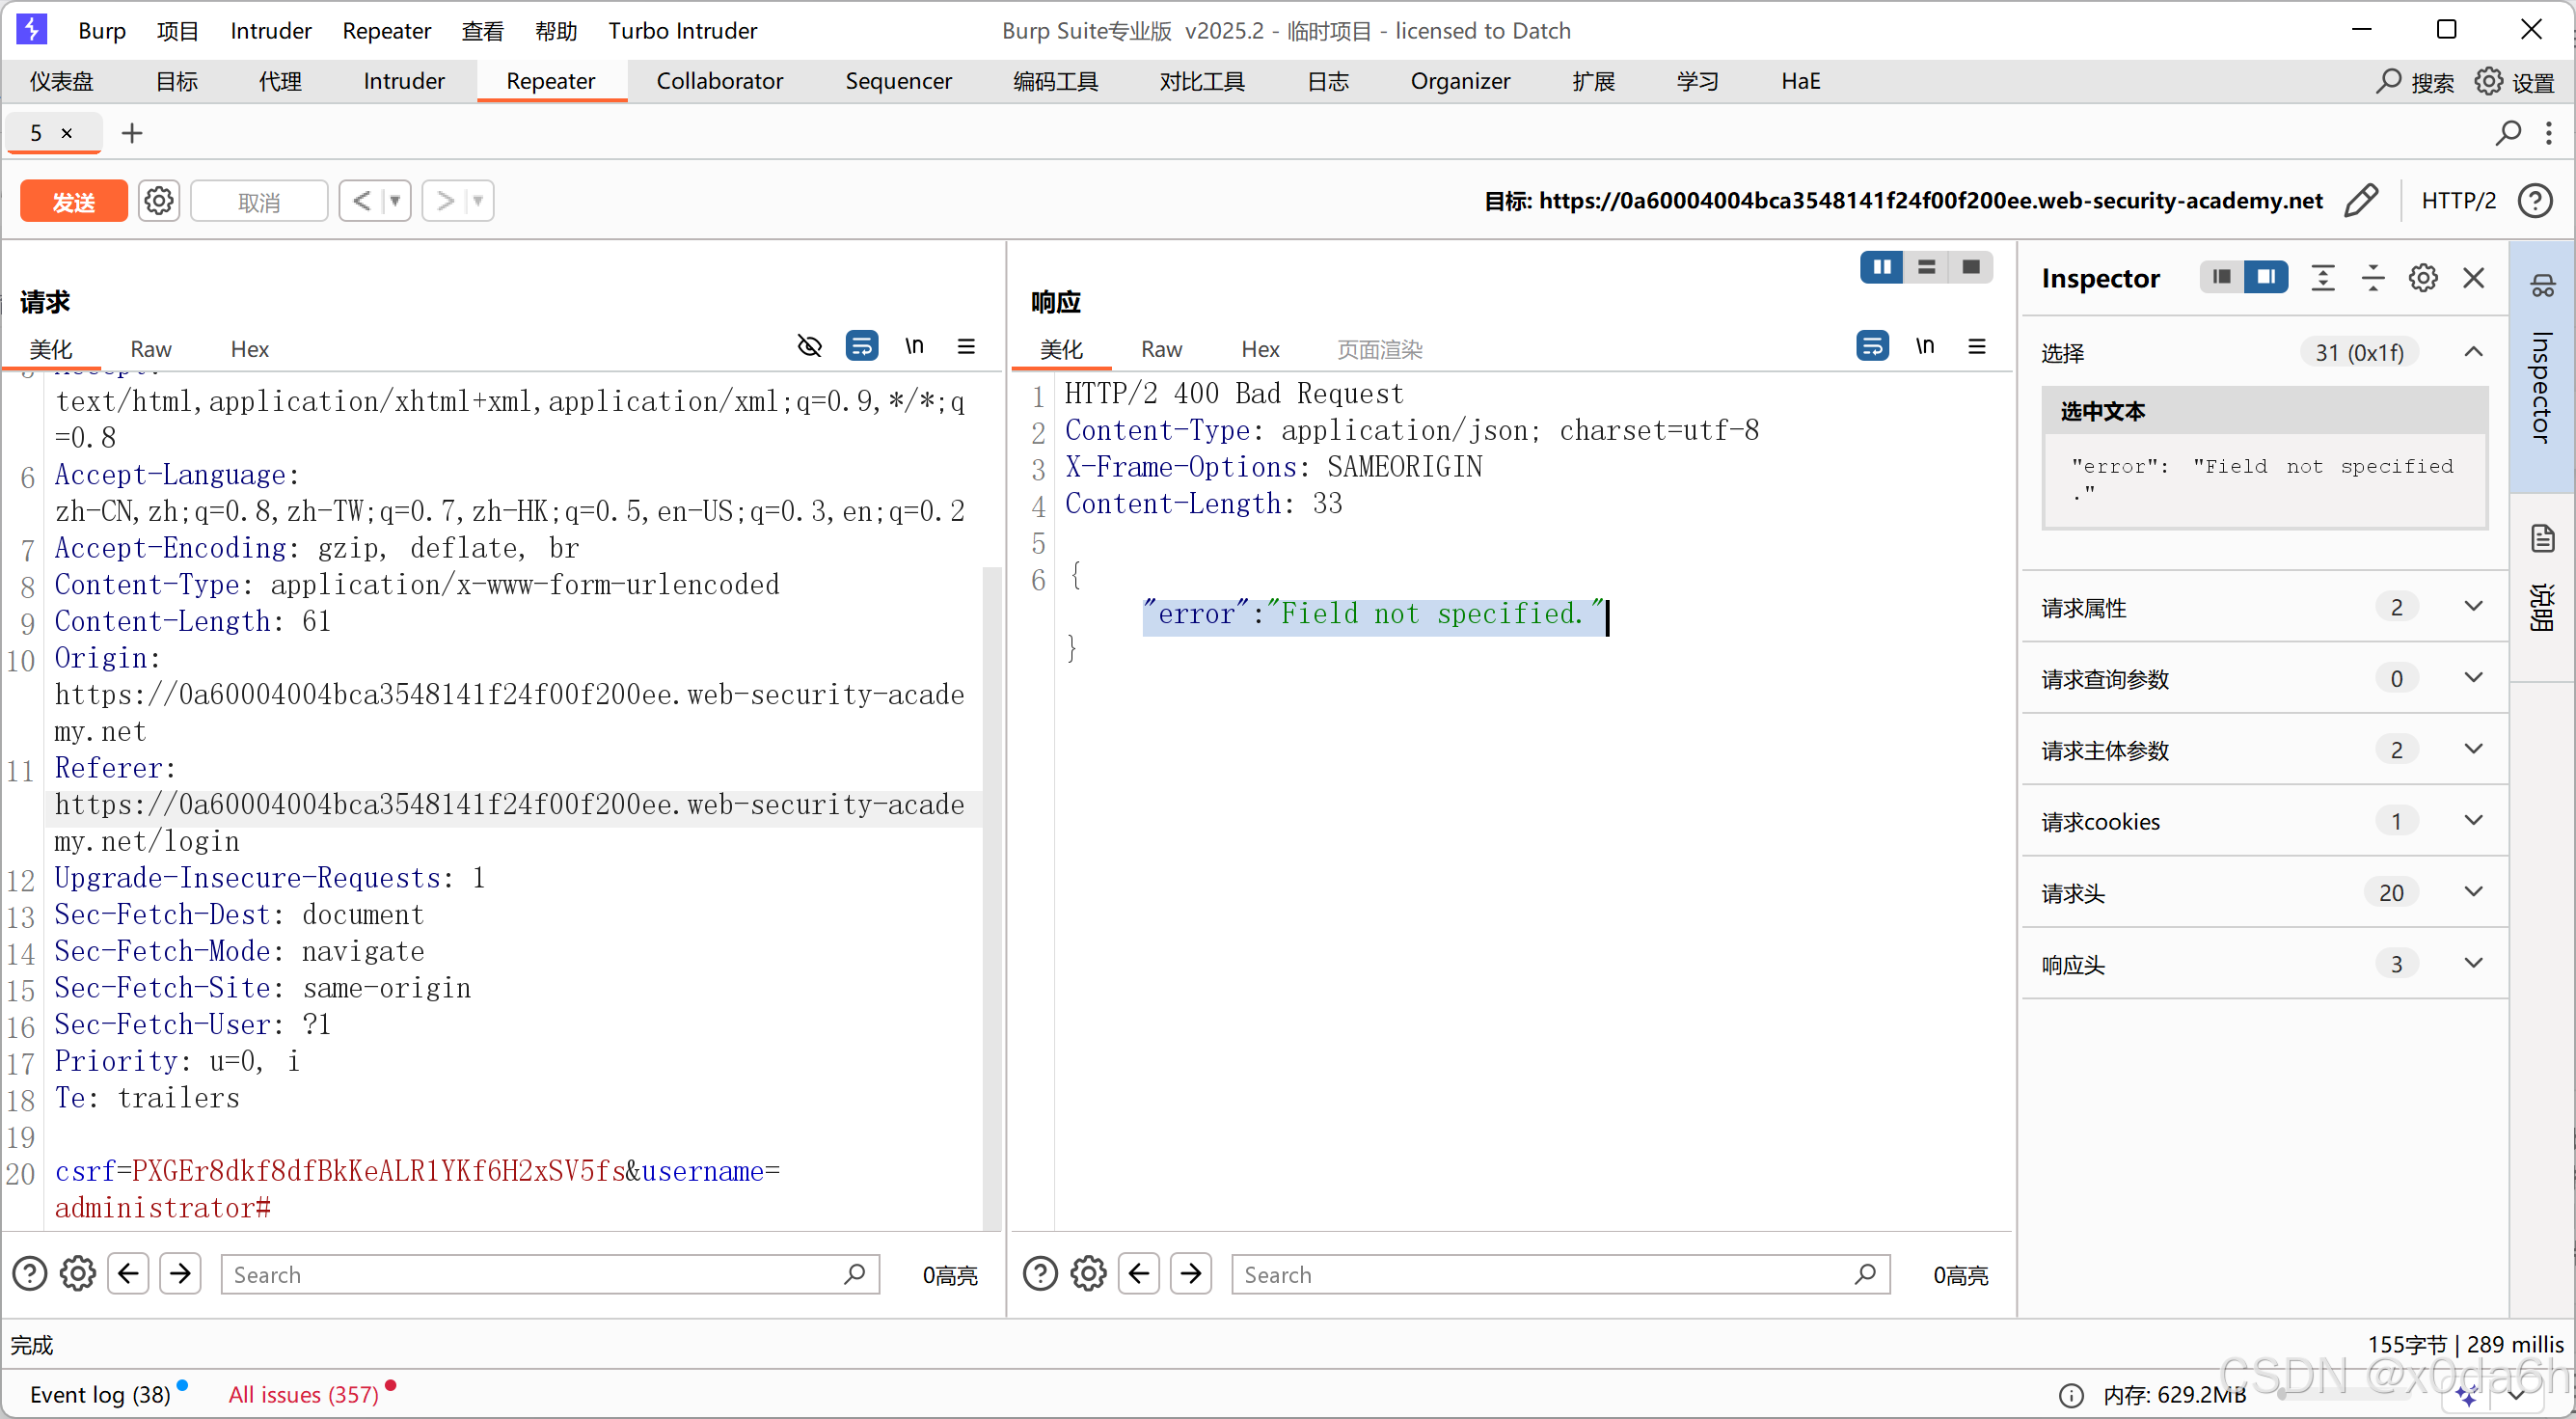
Task: Open dropdown arrow next to the back-navigation button
Action: point(396,200)
